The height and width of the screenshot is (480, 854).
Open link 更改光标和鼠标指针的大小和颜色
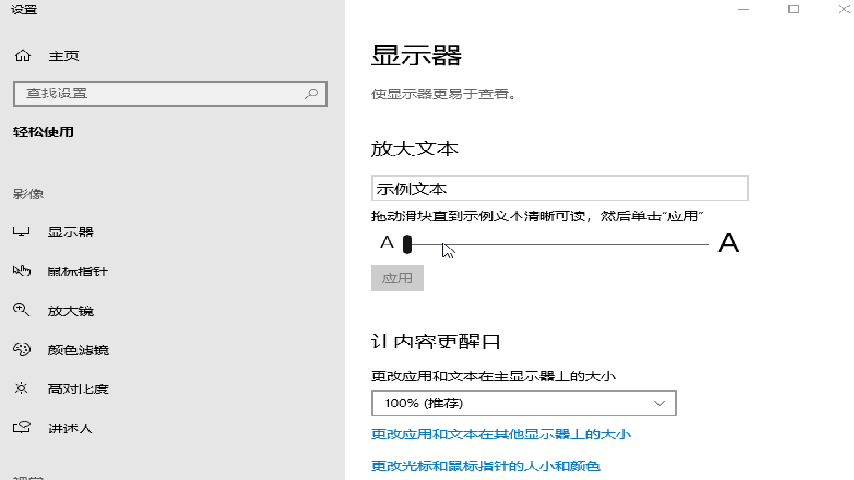point(485,466)
